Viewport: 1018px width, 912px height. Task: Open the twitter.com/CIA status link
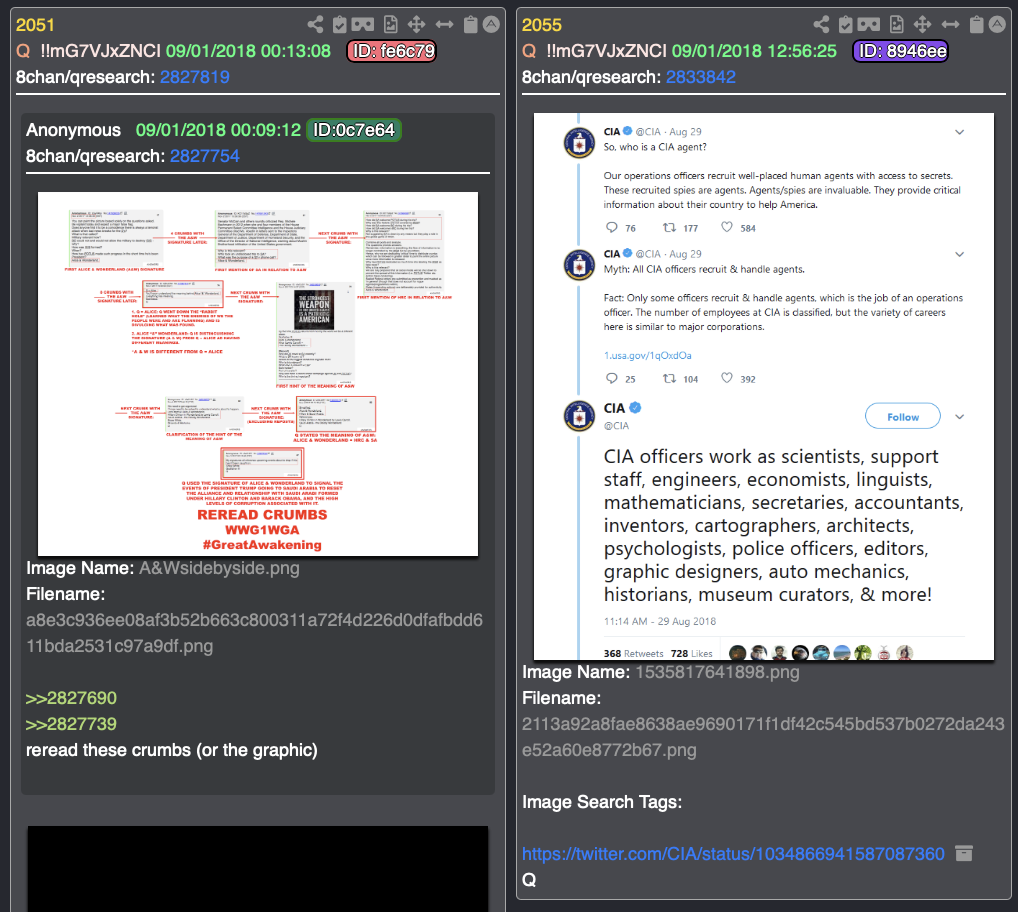pos(733,854)
